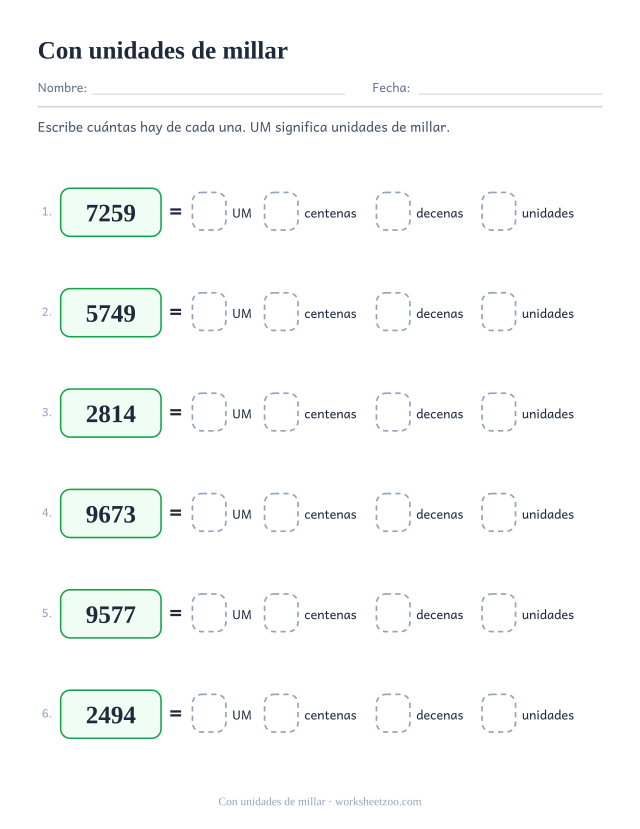The image size is (640, 829).
Task: Select the UM box for 2494
Action: coord(209,714)
